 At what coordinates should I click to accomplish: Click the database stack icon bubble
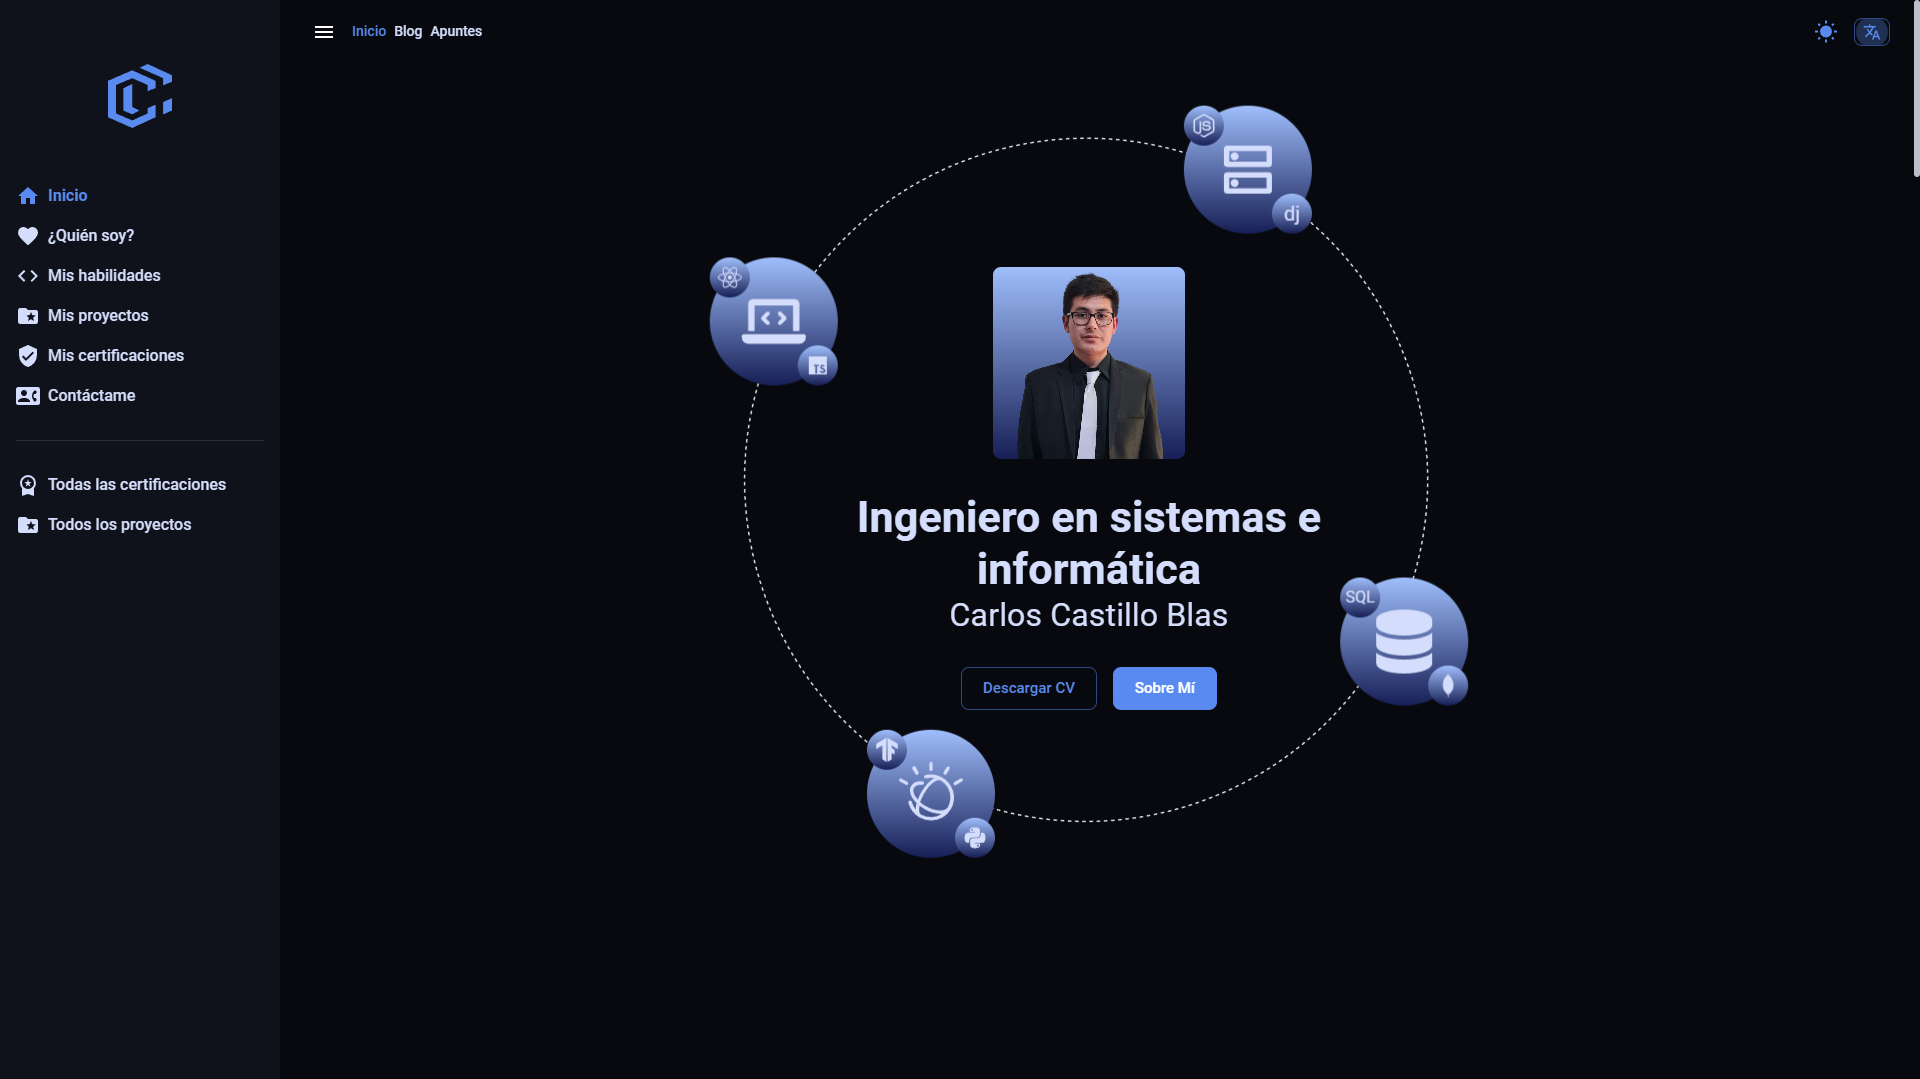(x=1404, y=641)
